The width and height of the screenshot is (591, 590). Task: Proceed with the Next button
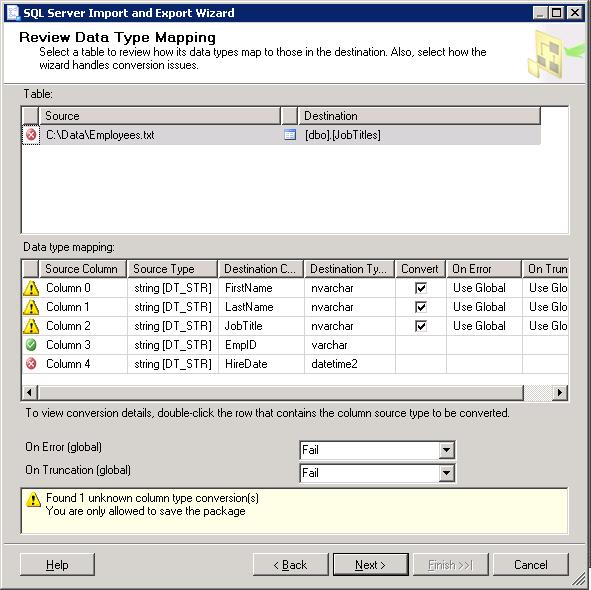pos(371,564)
